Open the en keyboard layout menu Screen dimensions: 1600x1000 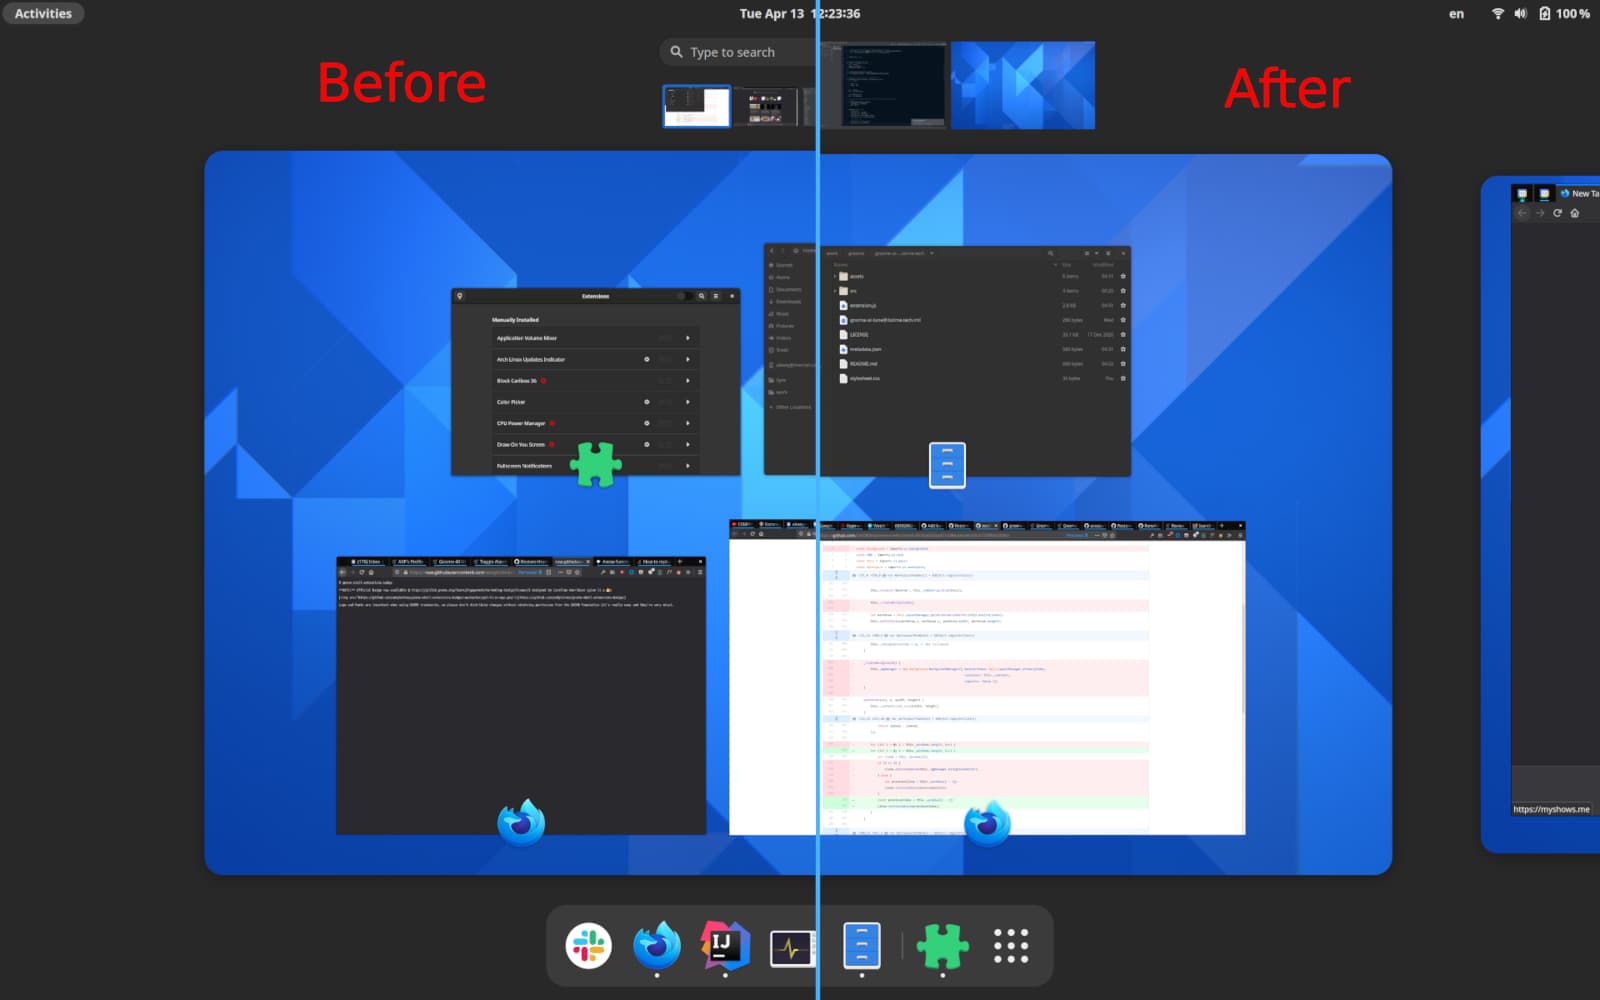(1456, 14)
